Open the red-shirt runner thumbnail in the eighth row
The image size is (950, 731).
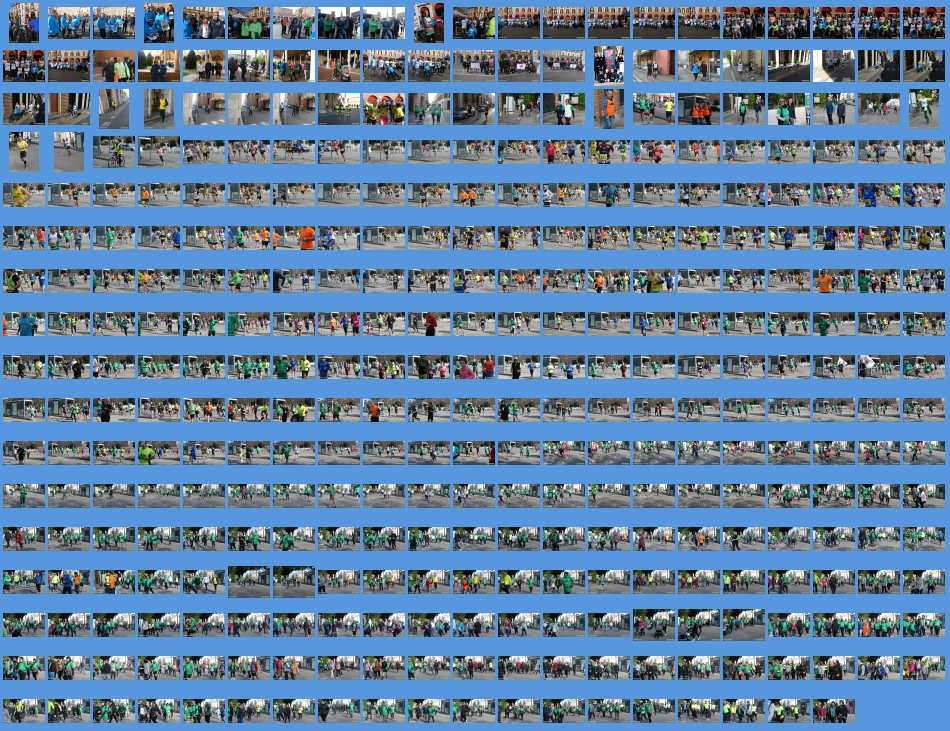429,324
